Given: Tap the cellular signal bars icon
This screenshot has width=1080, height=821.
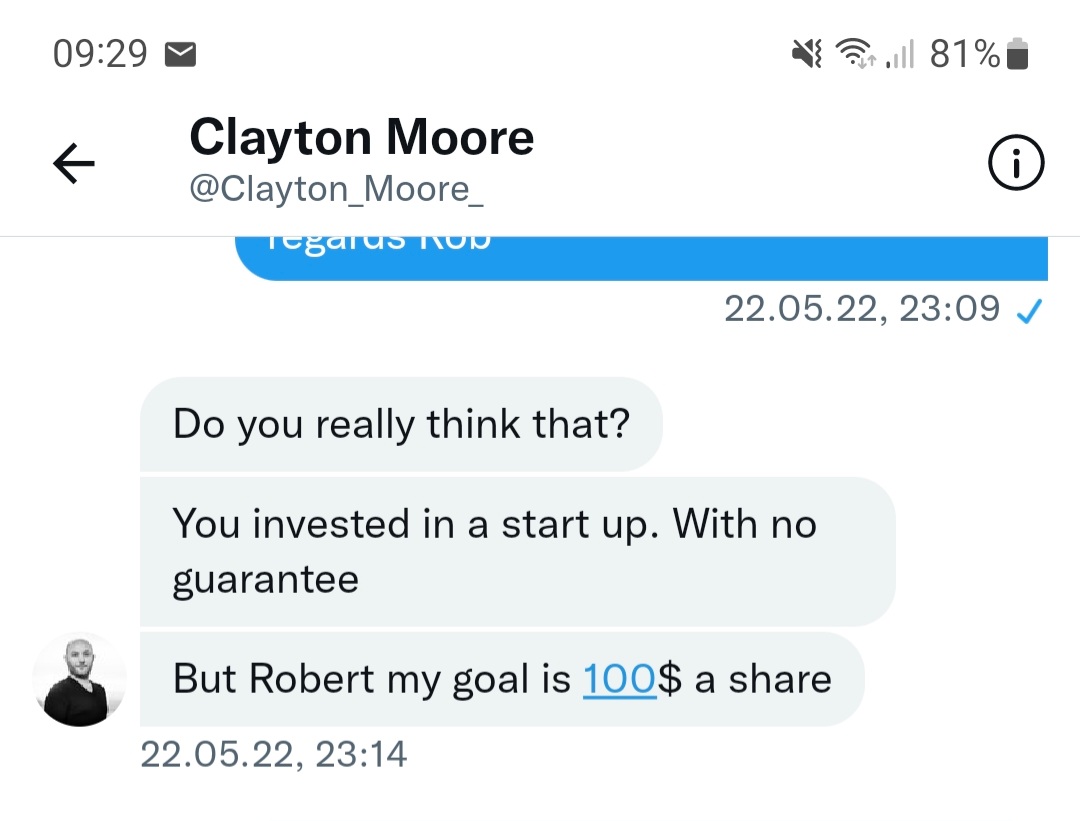Looking at the screenshot, I should (900, 56).
